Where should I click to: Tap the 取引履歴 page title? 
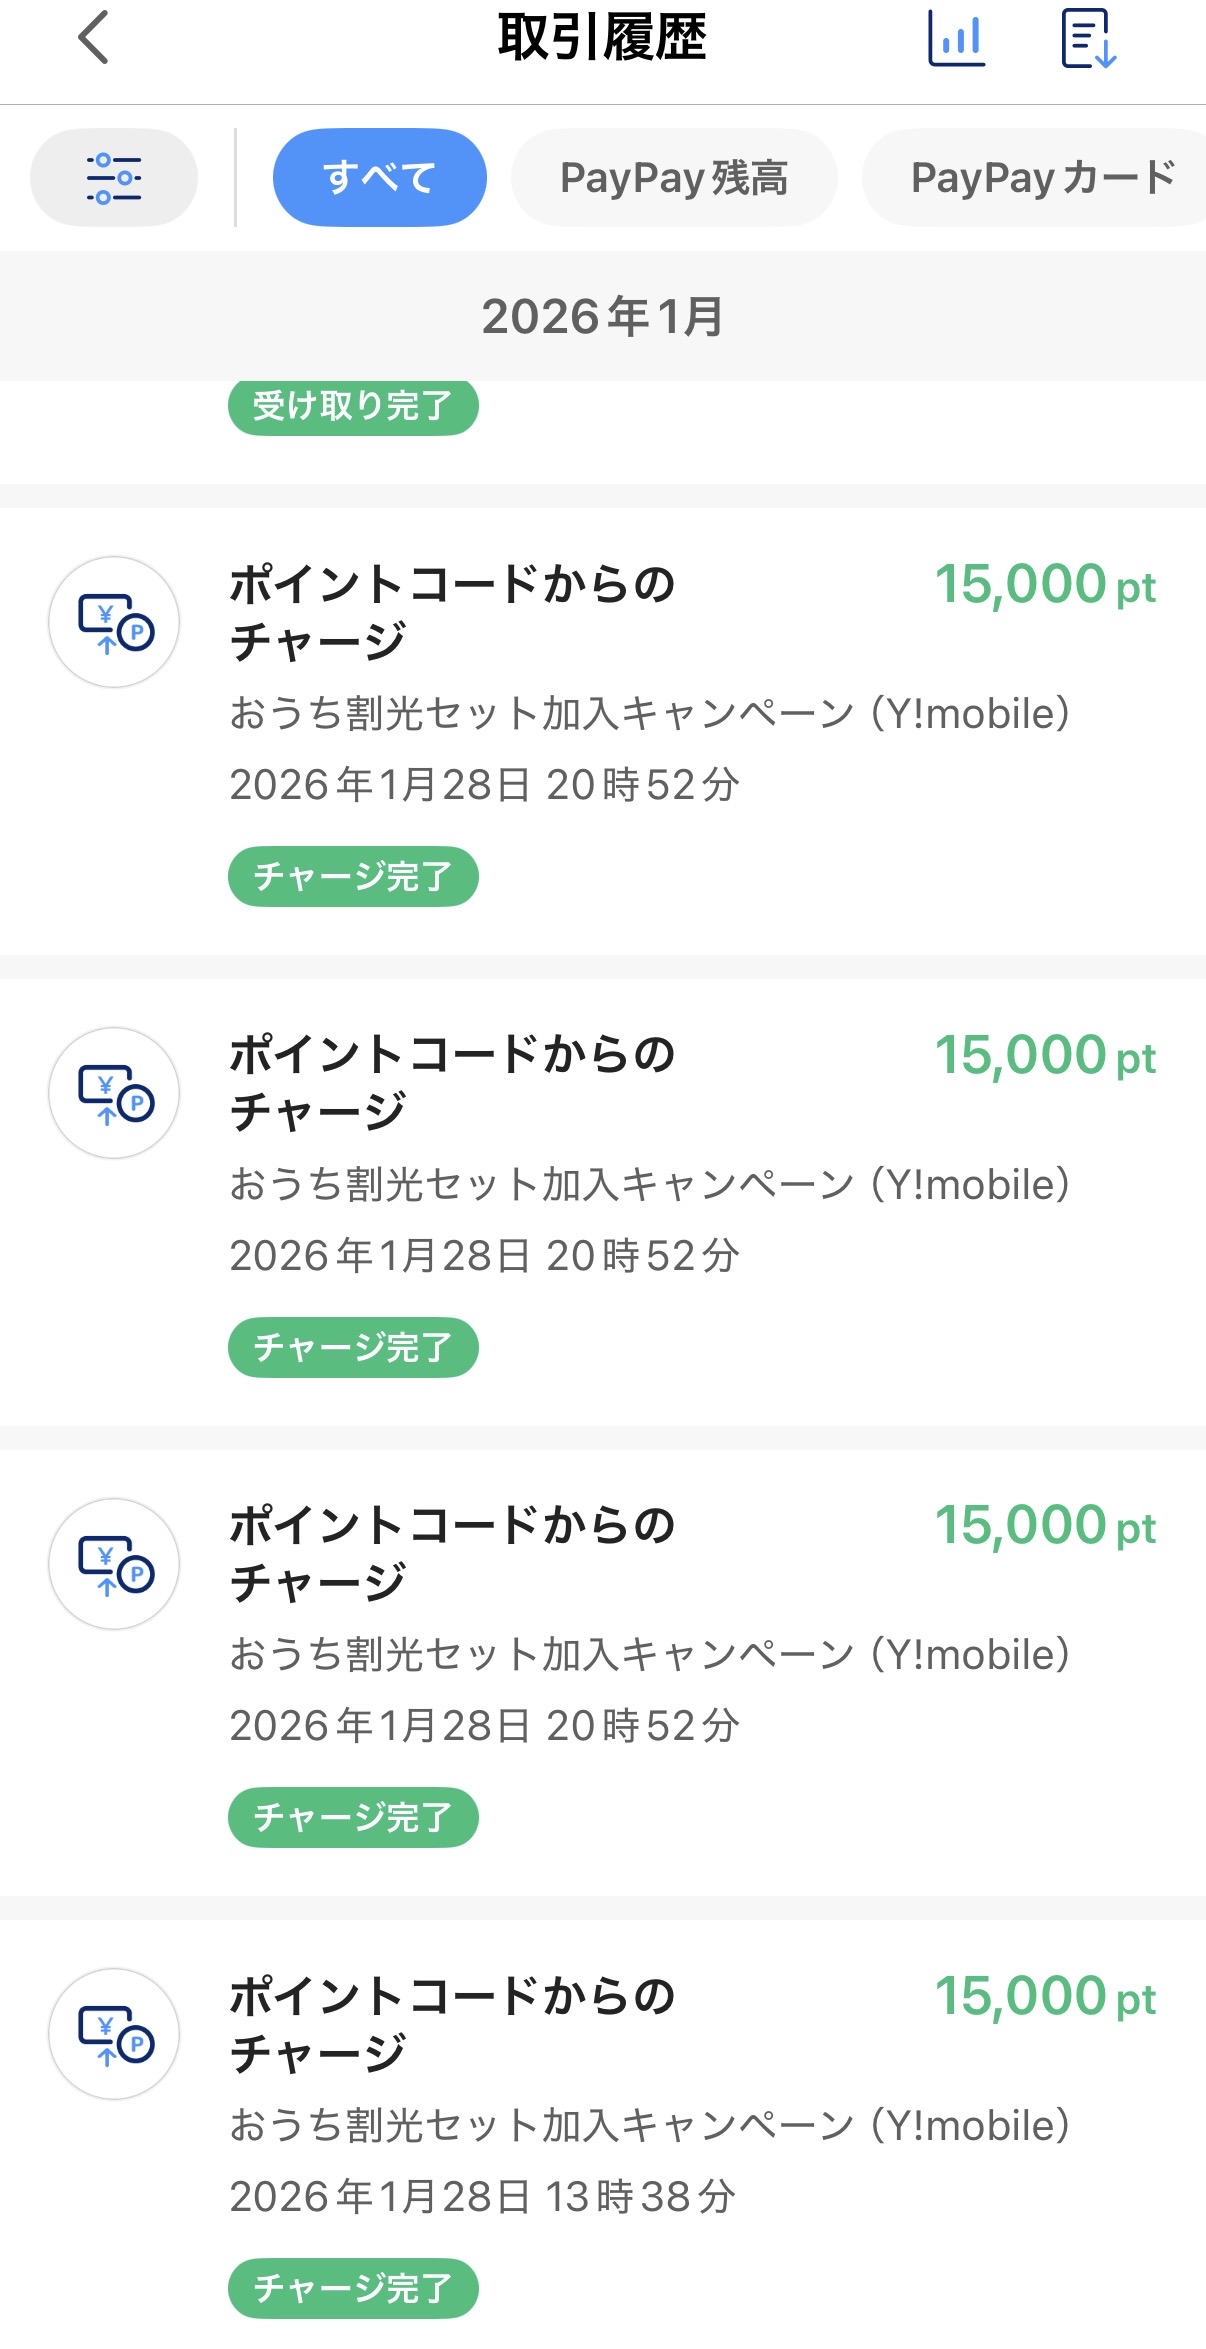(603, 38)
